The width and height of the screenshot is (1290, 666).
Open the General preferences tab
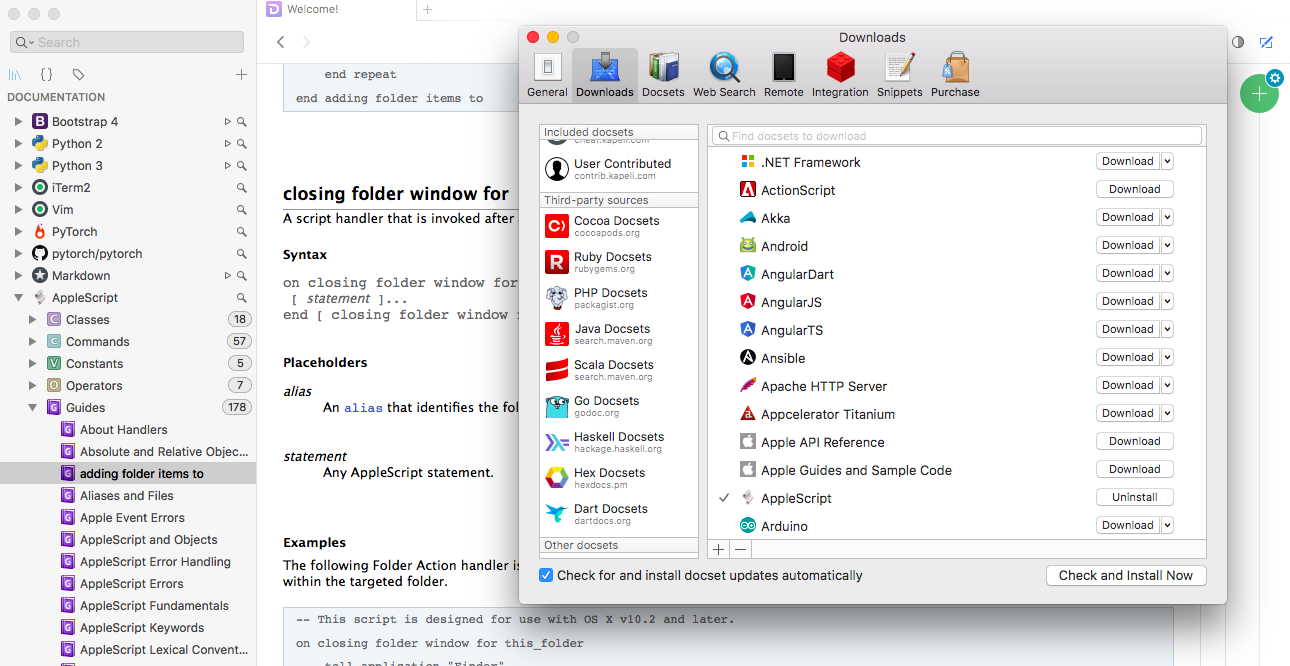coord(547,75)
